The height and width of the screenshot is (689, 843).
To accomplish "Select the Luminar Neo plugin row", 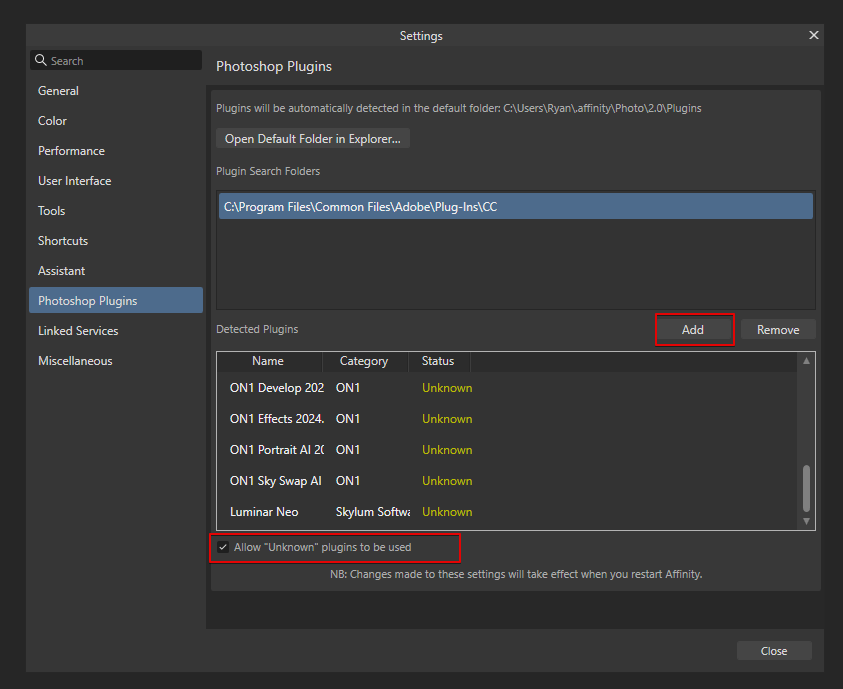I will pos(507,512).
